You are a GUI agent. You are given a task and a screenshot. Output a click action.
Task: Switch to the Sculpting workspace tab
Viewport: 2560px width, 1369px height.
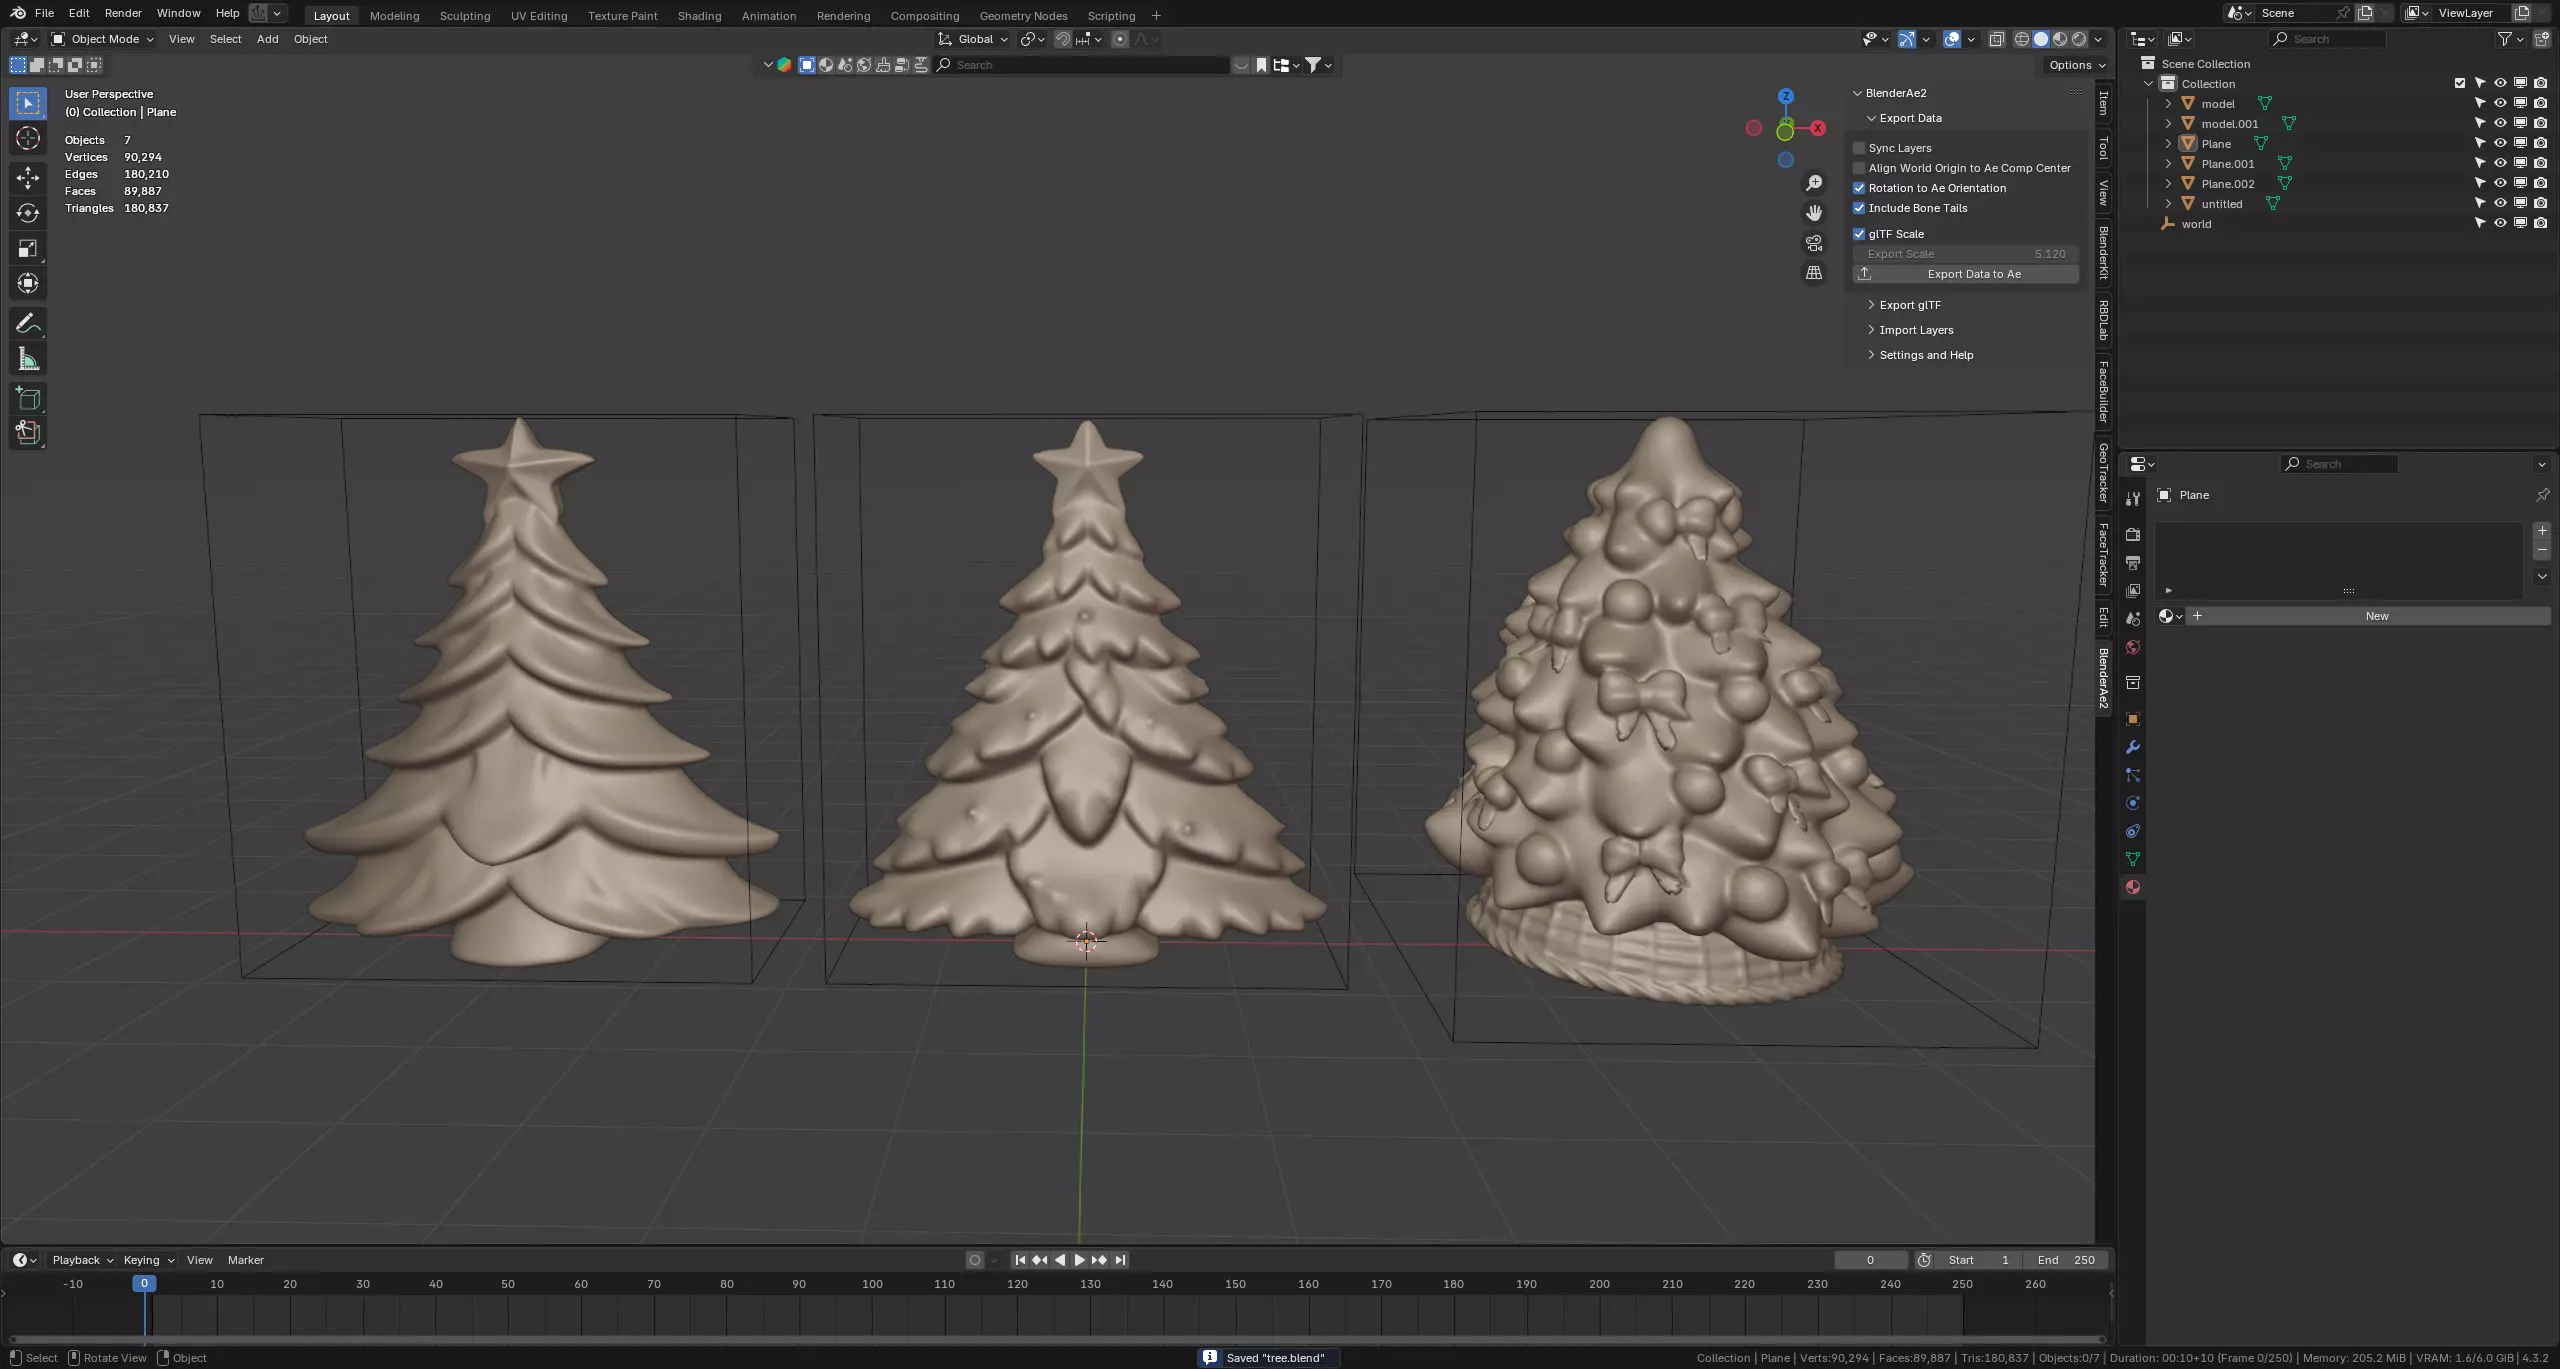465,15
